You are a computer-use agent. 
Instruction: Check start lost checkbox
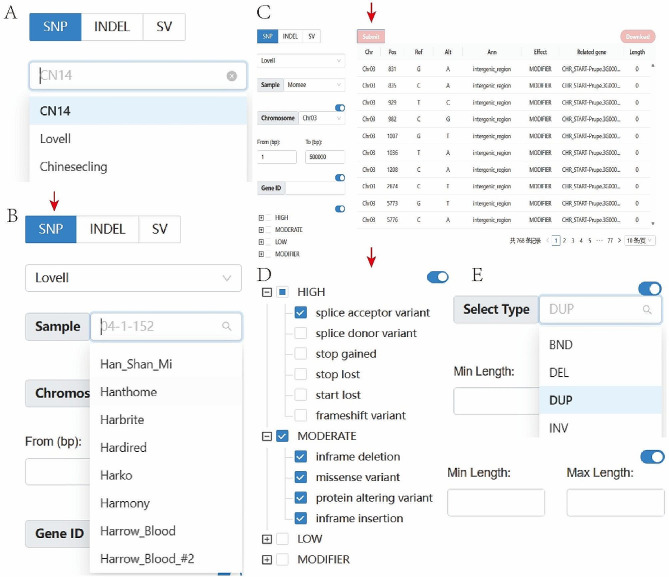click(x=301, y=395)
